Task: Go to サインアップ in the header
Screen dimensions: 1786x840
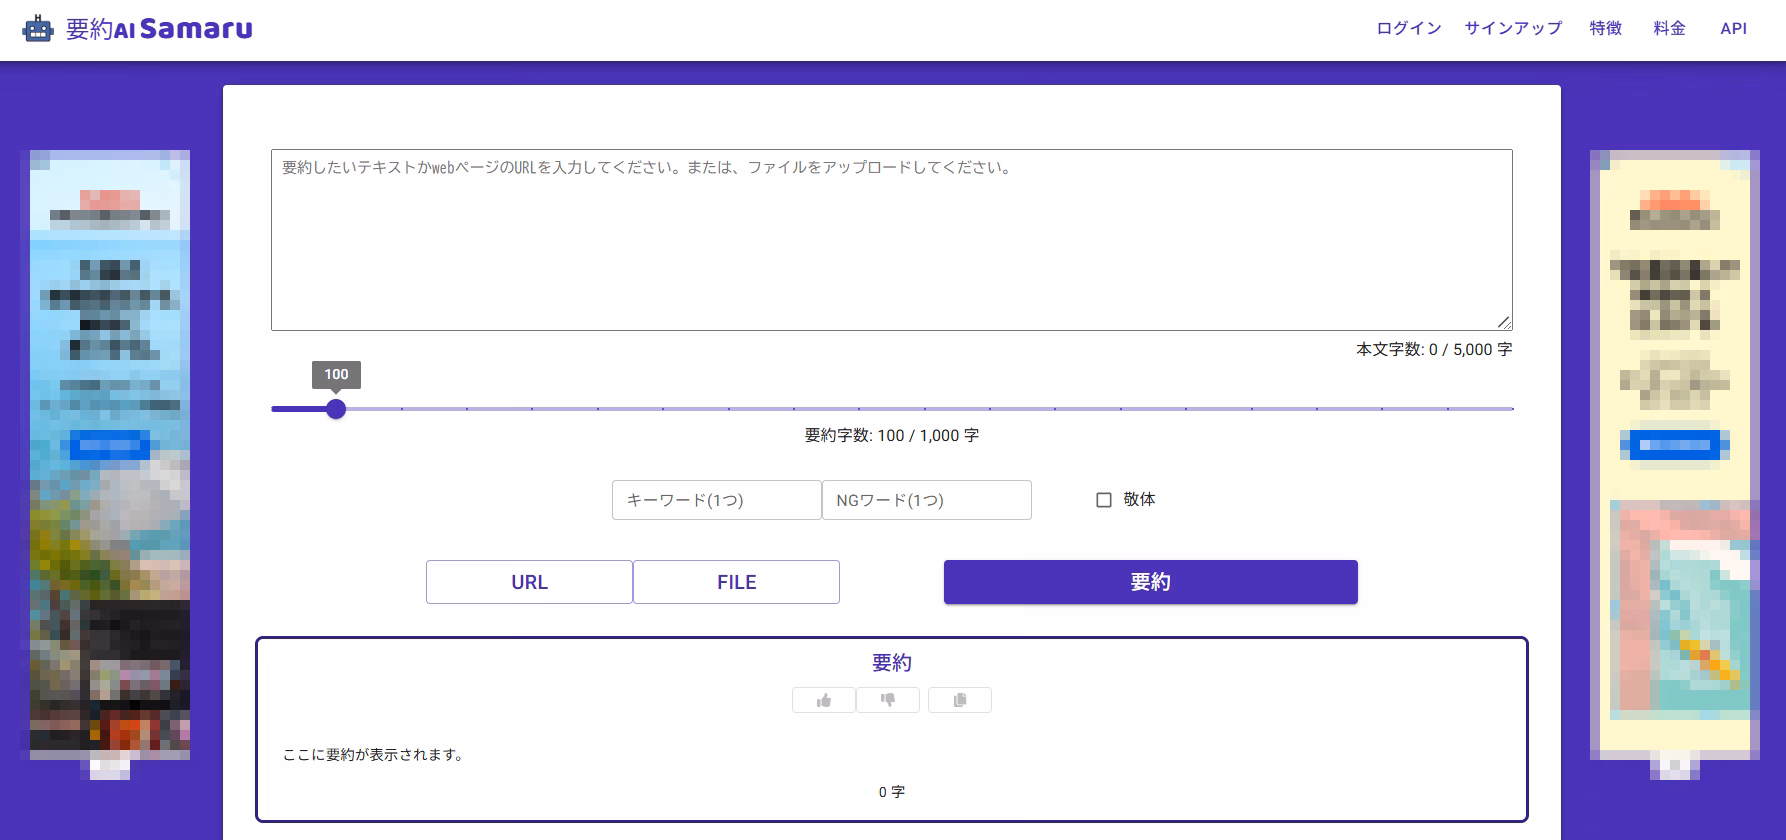Action: 1512,29
